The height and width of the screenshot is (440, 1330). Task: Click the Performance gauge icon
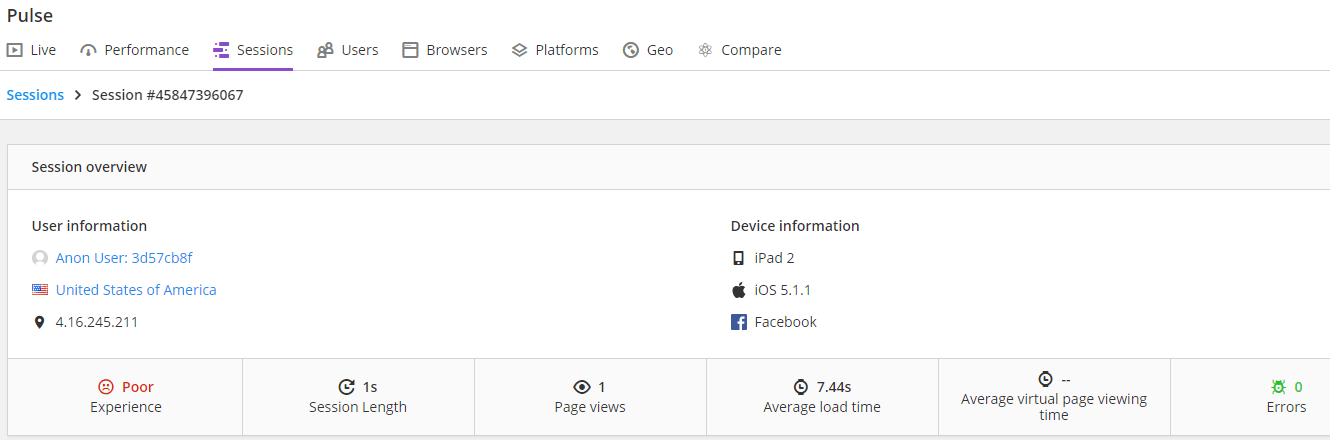pos(88,50)
